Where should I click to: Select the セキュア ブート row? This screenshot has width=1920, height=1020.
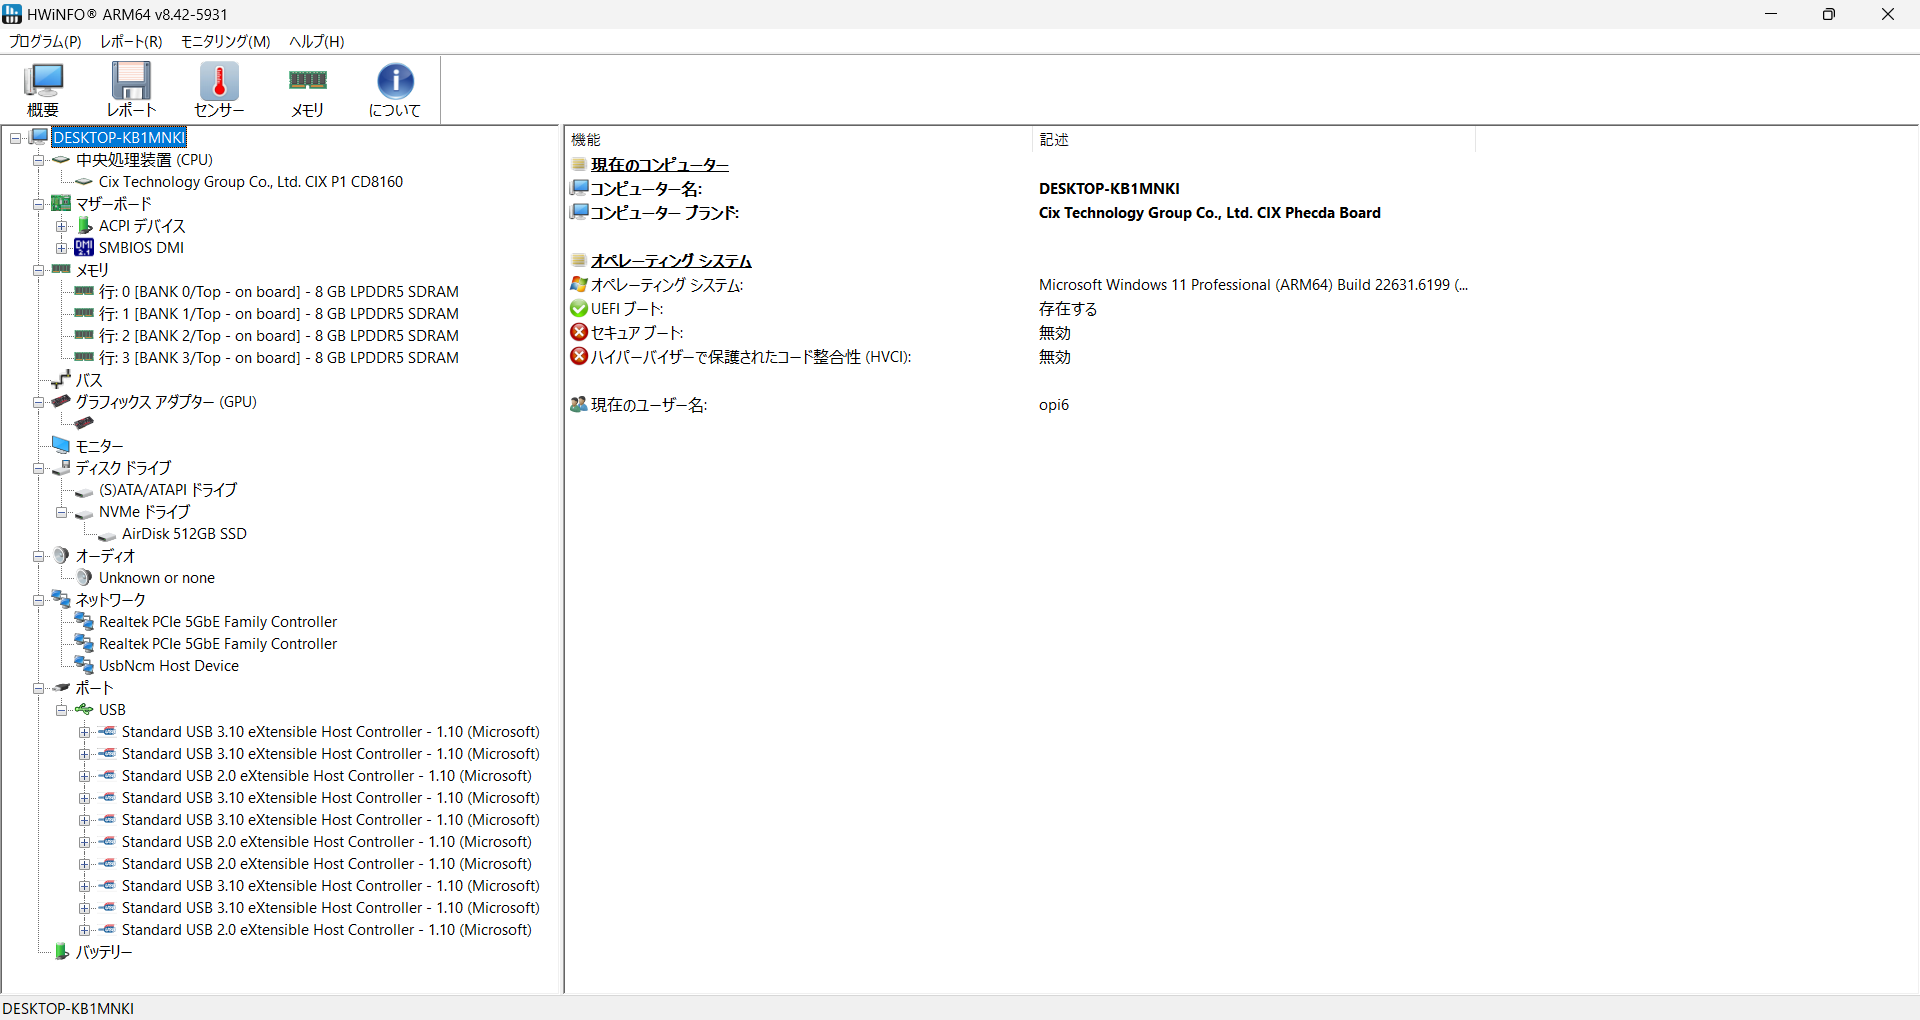[637, 333]
